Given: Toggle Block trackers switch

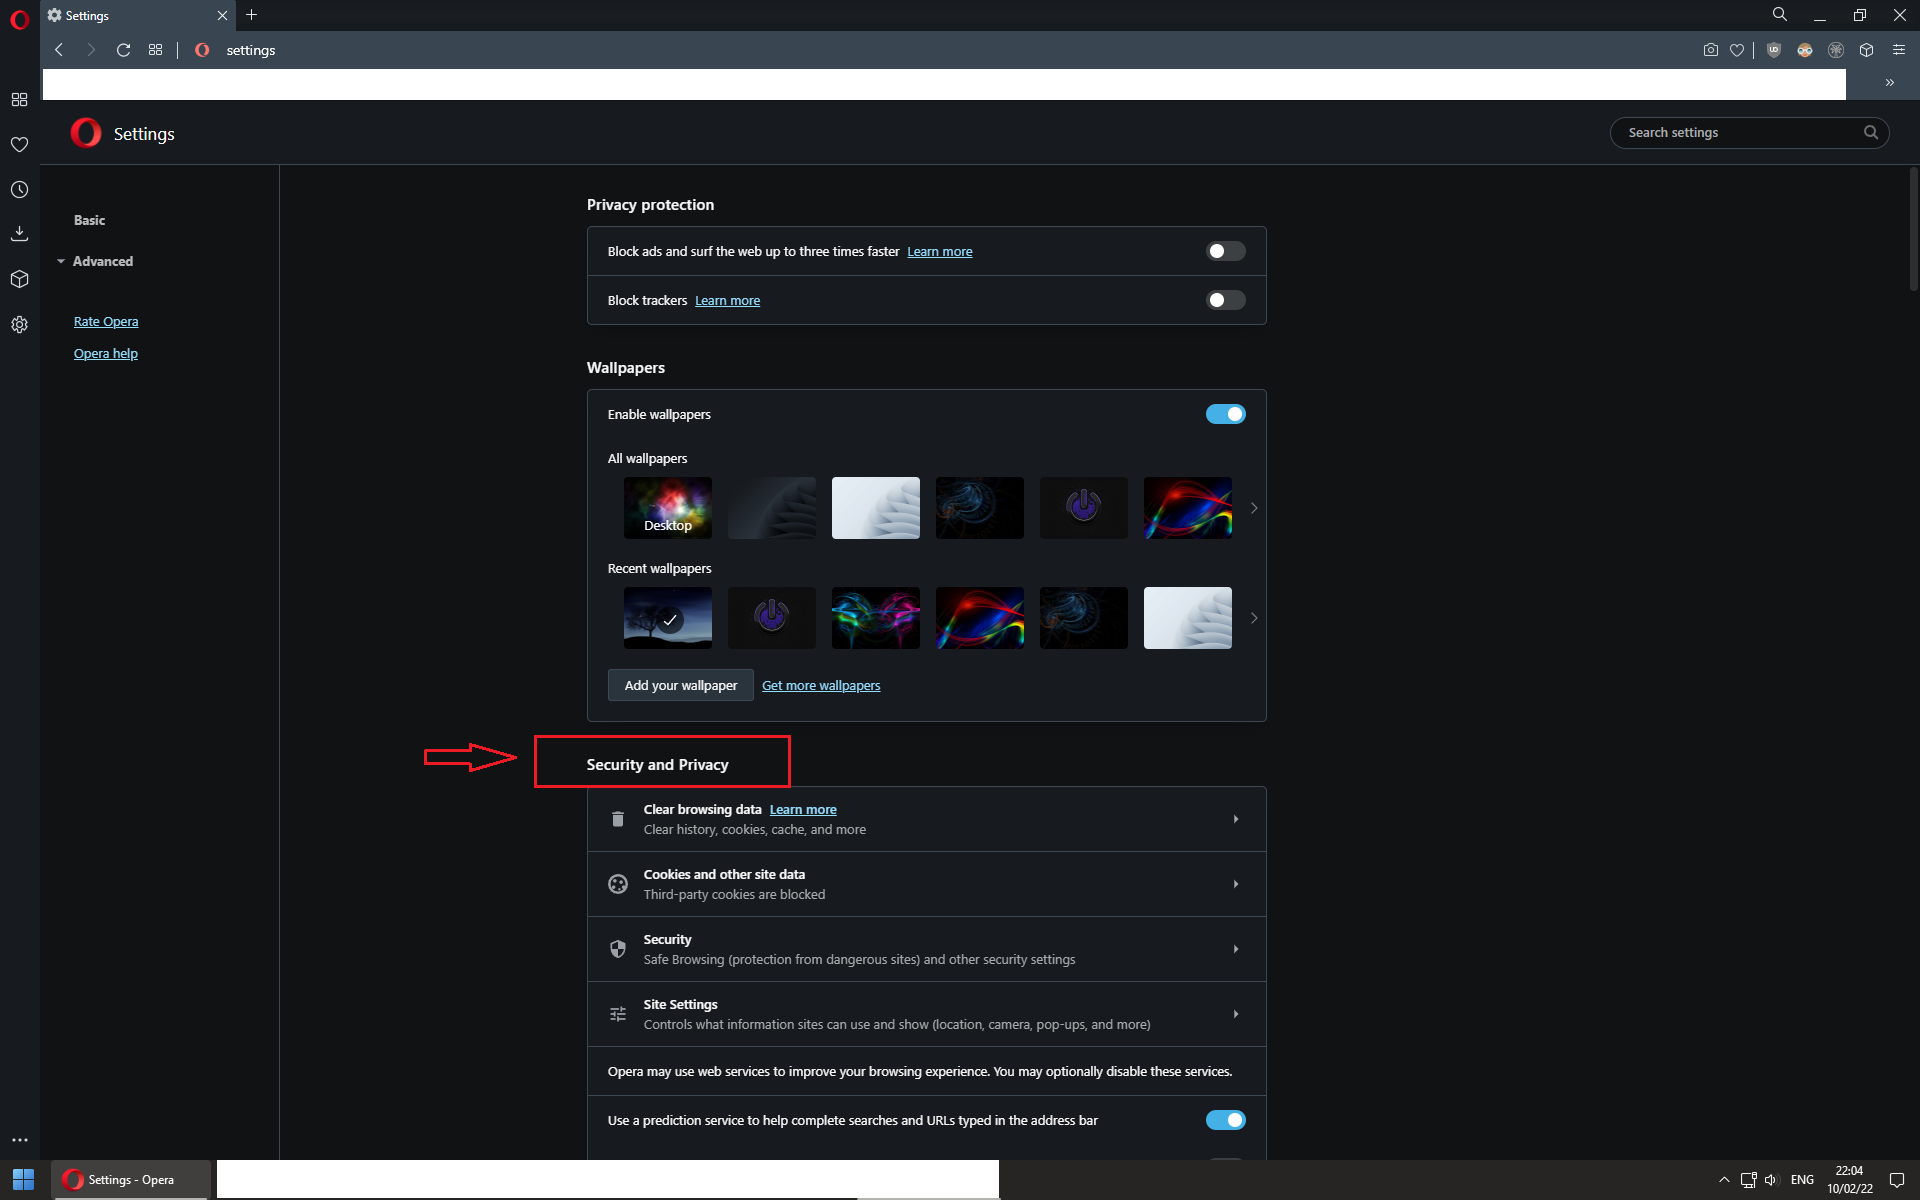Looking at the screenshot, I should tap(1225, 300).
